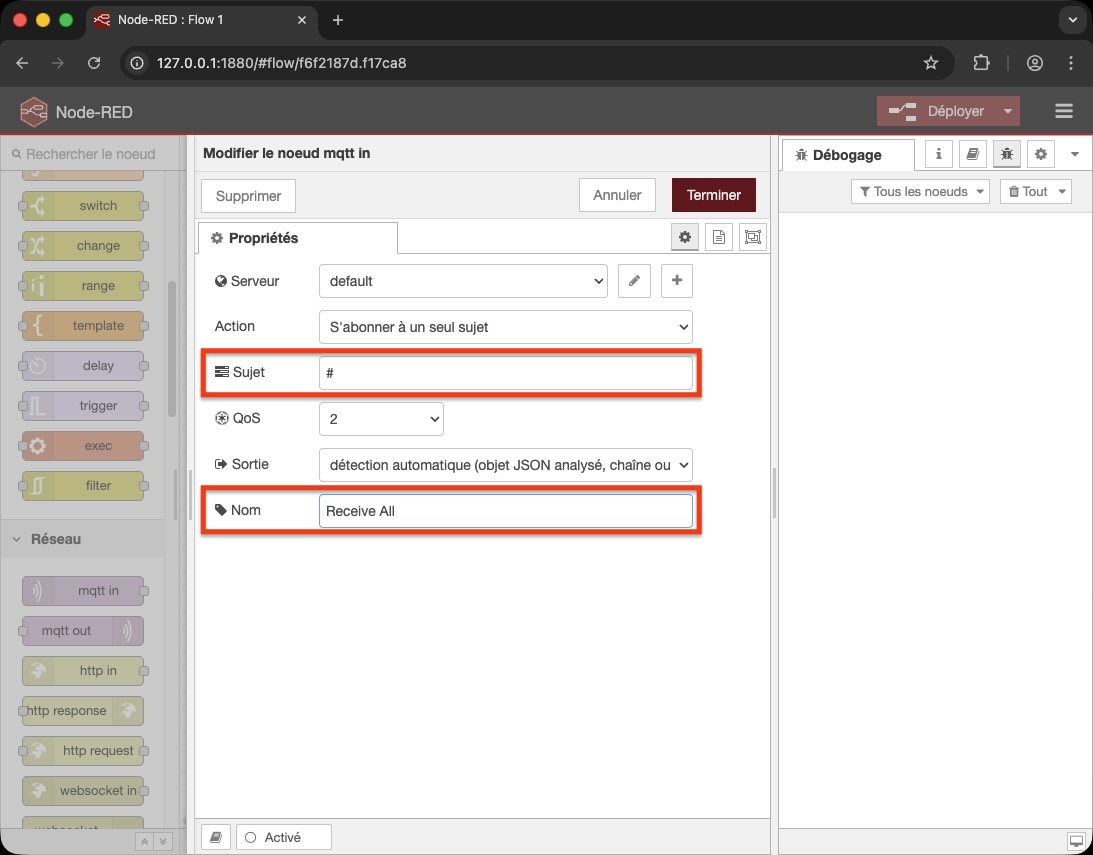Open the configuration nodes gear icon
Viewport: 1093px width, 855px height.
[1040, 154]
